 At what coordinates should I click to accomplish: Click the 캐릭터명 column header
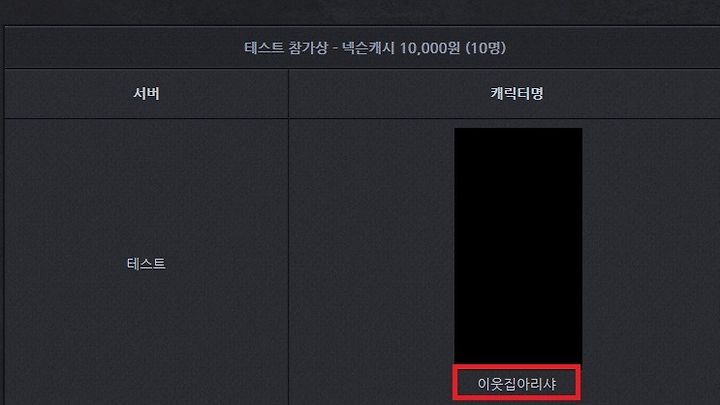click(x=517, y=94)
